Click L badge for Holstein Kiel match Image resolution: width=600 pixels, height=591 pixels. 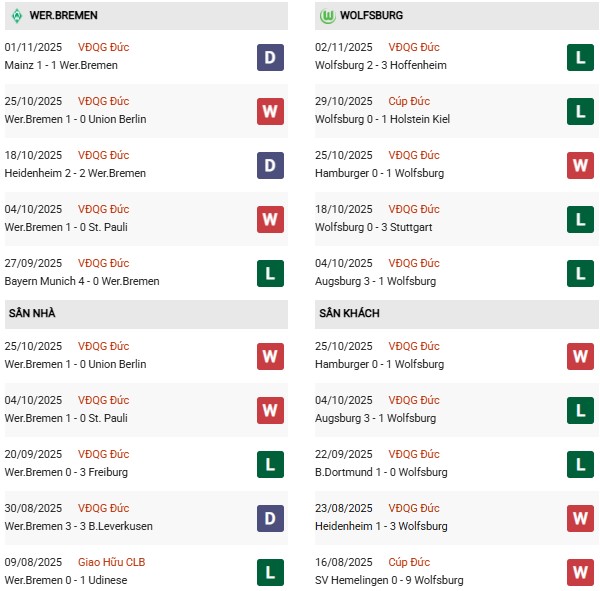pos(580,111)
